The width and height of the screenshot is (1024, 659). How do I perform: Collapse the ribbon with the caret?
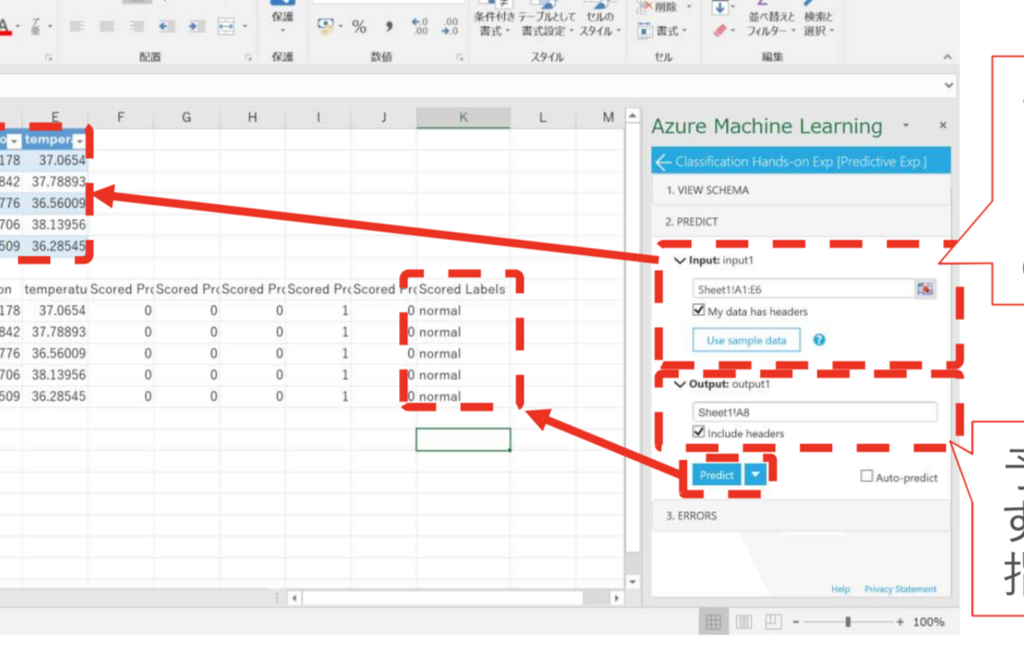(x=948, y=57)
